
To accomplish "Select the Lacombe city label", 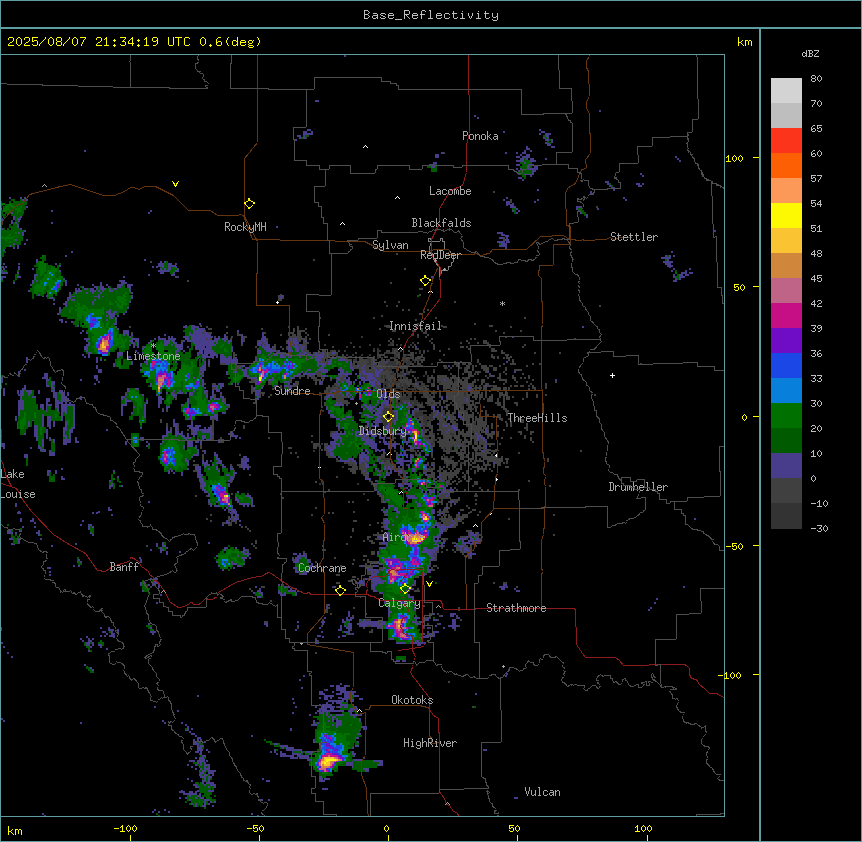I will coord(450,191).
